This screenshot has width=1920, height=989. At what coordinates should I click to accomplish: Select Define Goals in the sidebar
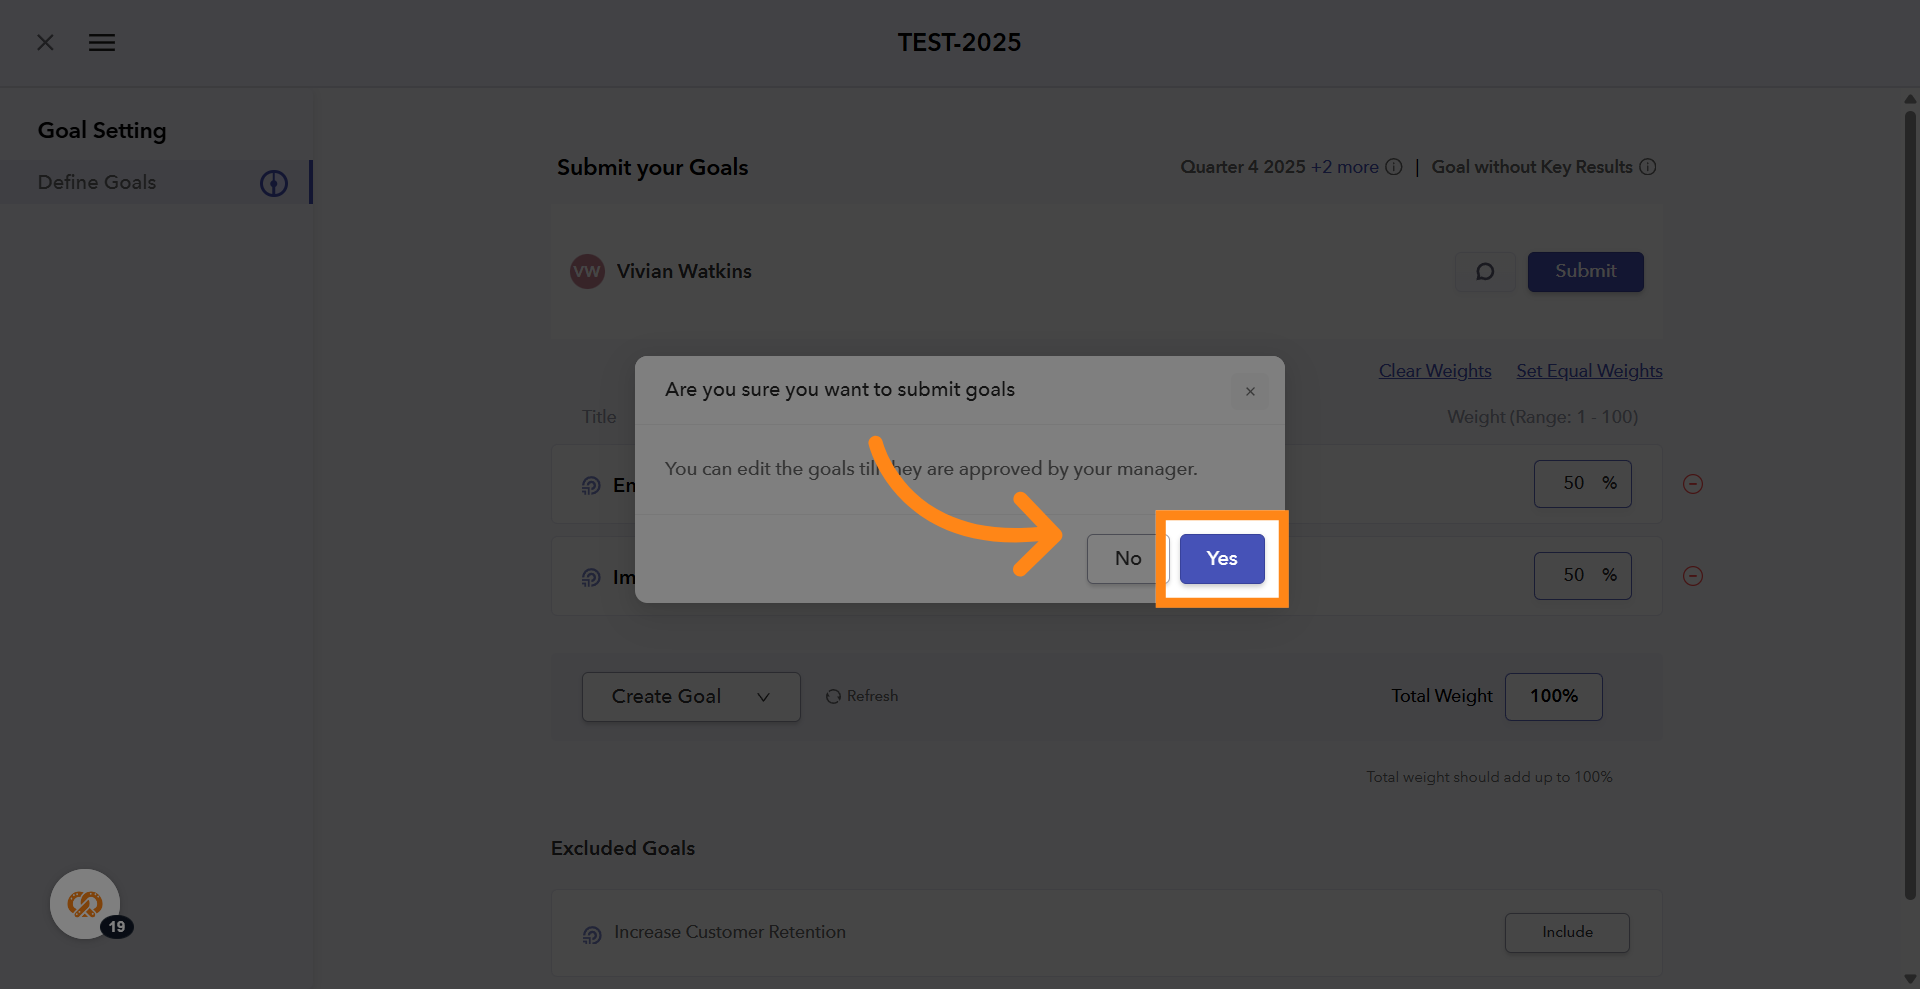(96, 182)
